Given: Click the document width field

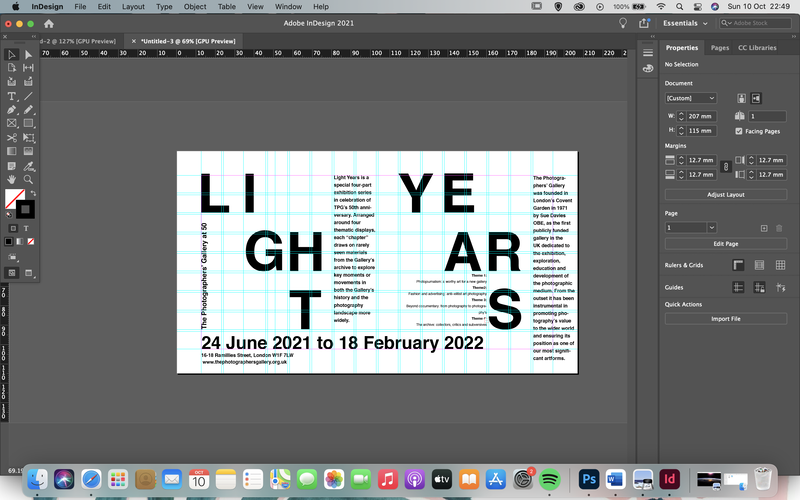Looking at the screenshot, I should click(702, 116).
